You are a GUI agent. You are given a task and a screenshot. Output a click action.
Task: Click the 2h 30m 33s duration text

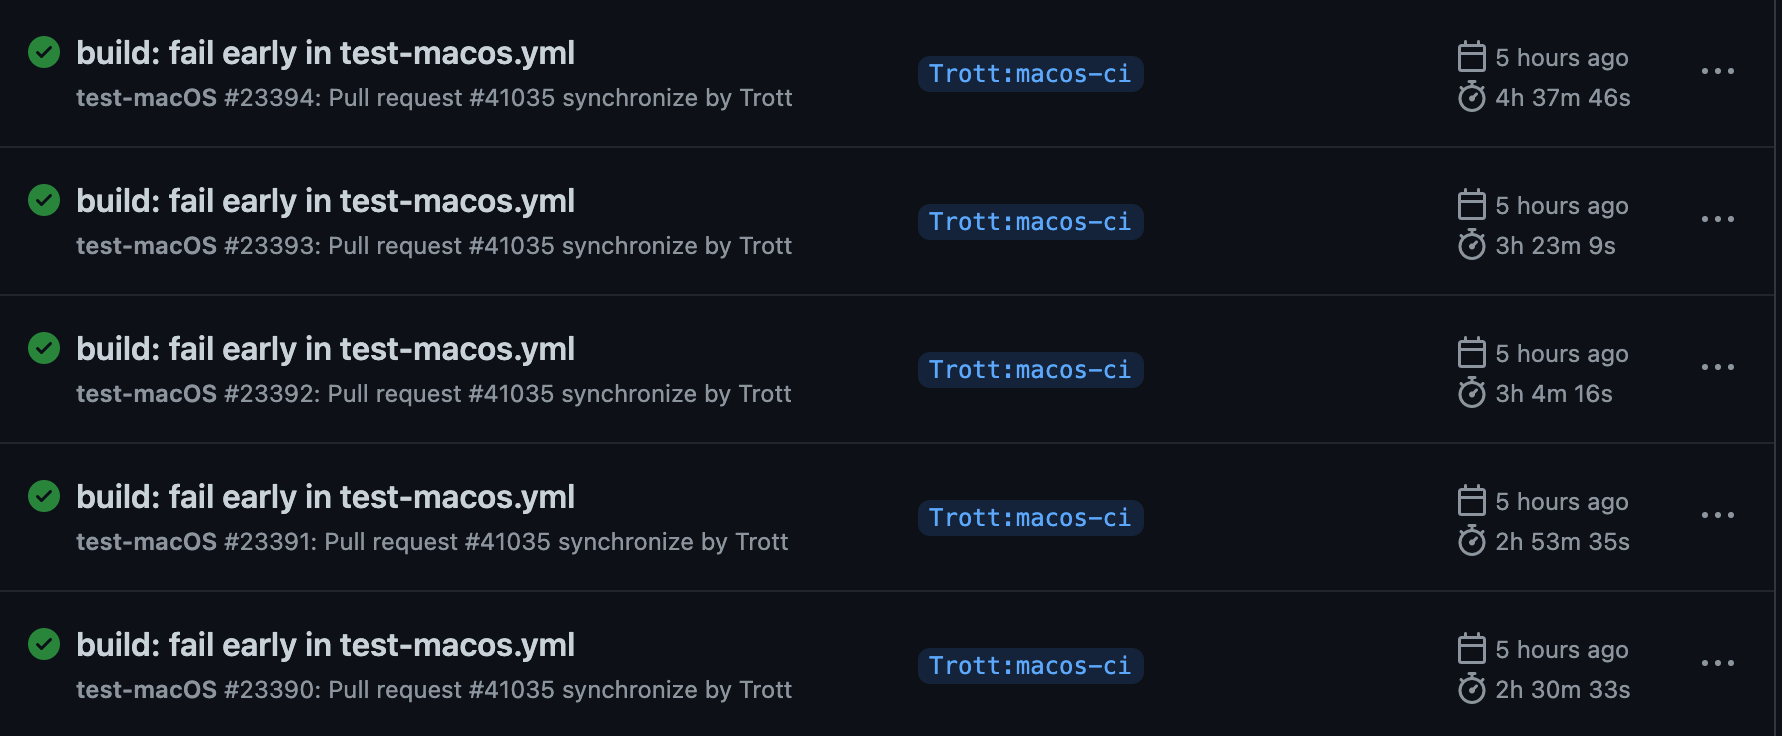point(1562,690)
